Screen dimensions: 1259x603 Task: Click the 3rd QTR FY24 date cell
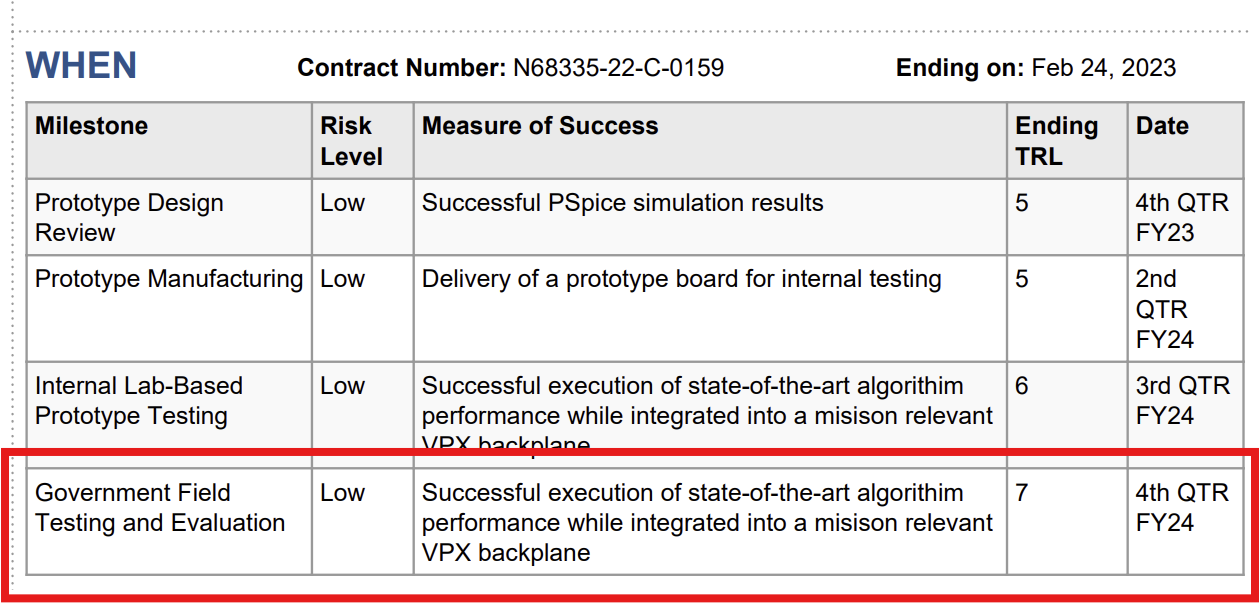coord(1182,401)
